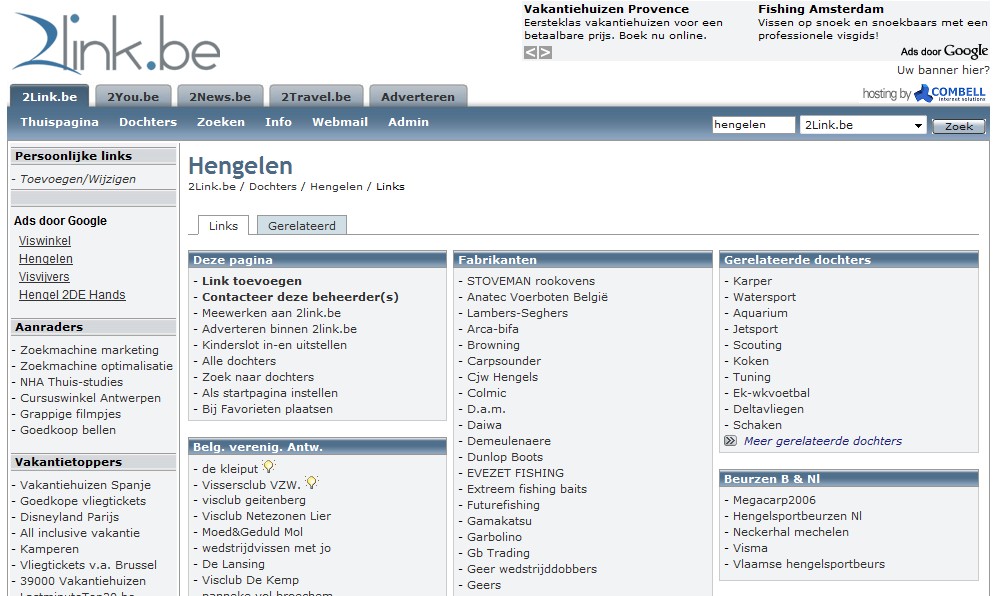
Task: Open the Visvijvers ad link
Action: click(44, 276)
